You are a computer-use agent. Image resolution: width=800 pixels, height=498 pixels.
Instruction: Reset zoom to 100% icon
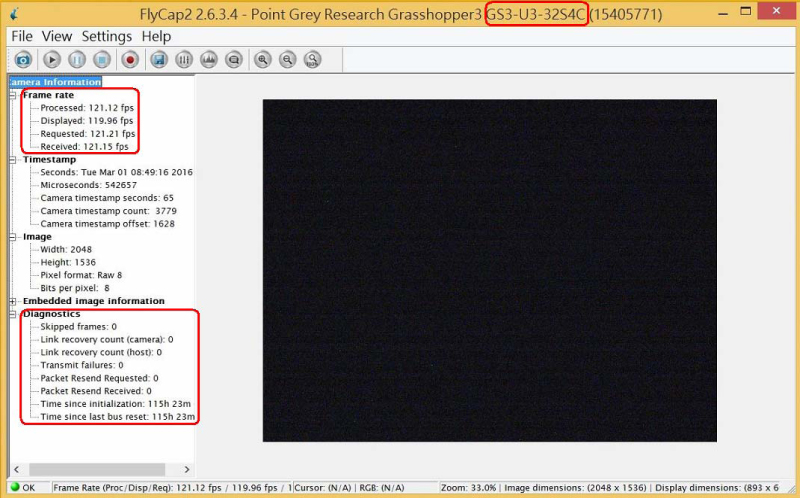tap(313, 60)
